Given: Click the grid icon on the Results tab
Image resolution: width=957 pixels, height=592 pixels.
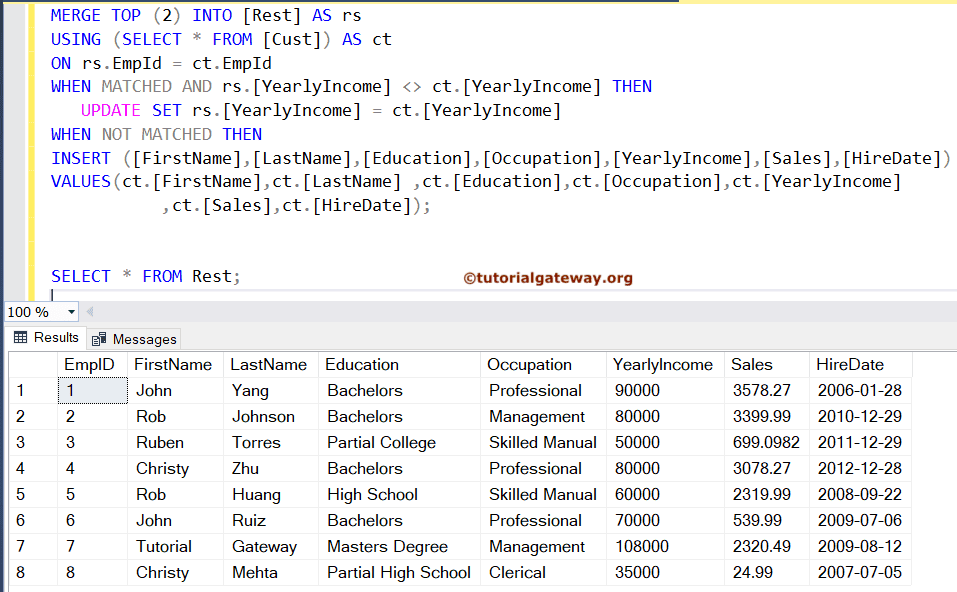Looking at the screenshot, I should 22,338.
